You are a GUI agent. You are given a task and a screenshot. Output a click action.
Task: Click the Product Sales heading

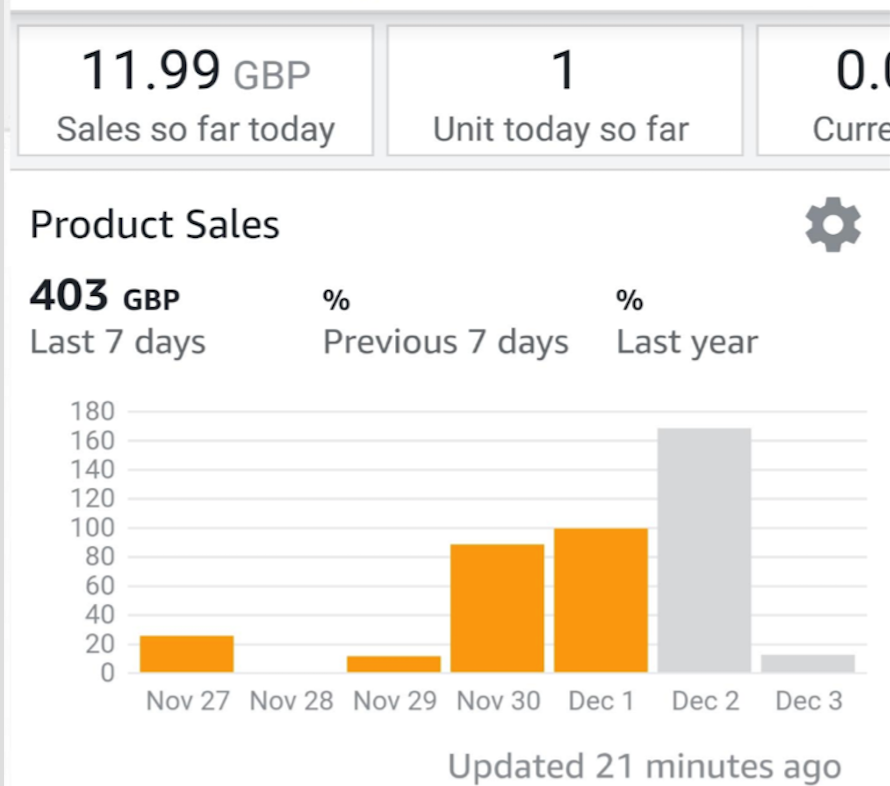point(155,224)
